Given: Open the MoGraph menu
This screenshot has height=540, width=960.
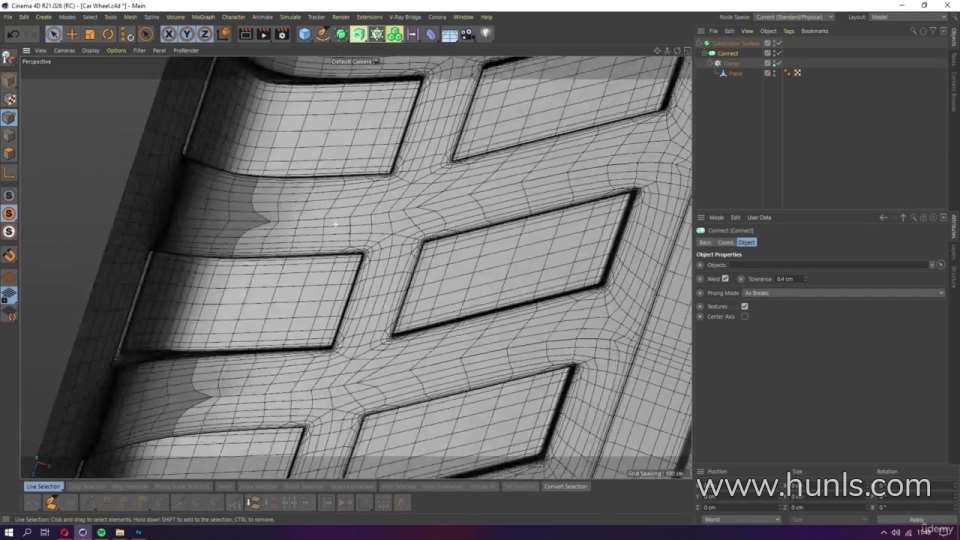Looking at the screenshot, I should tap(203, 17).
